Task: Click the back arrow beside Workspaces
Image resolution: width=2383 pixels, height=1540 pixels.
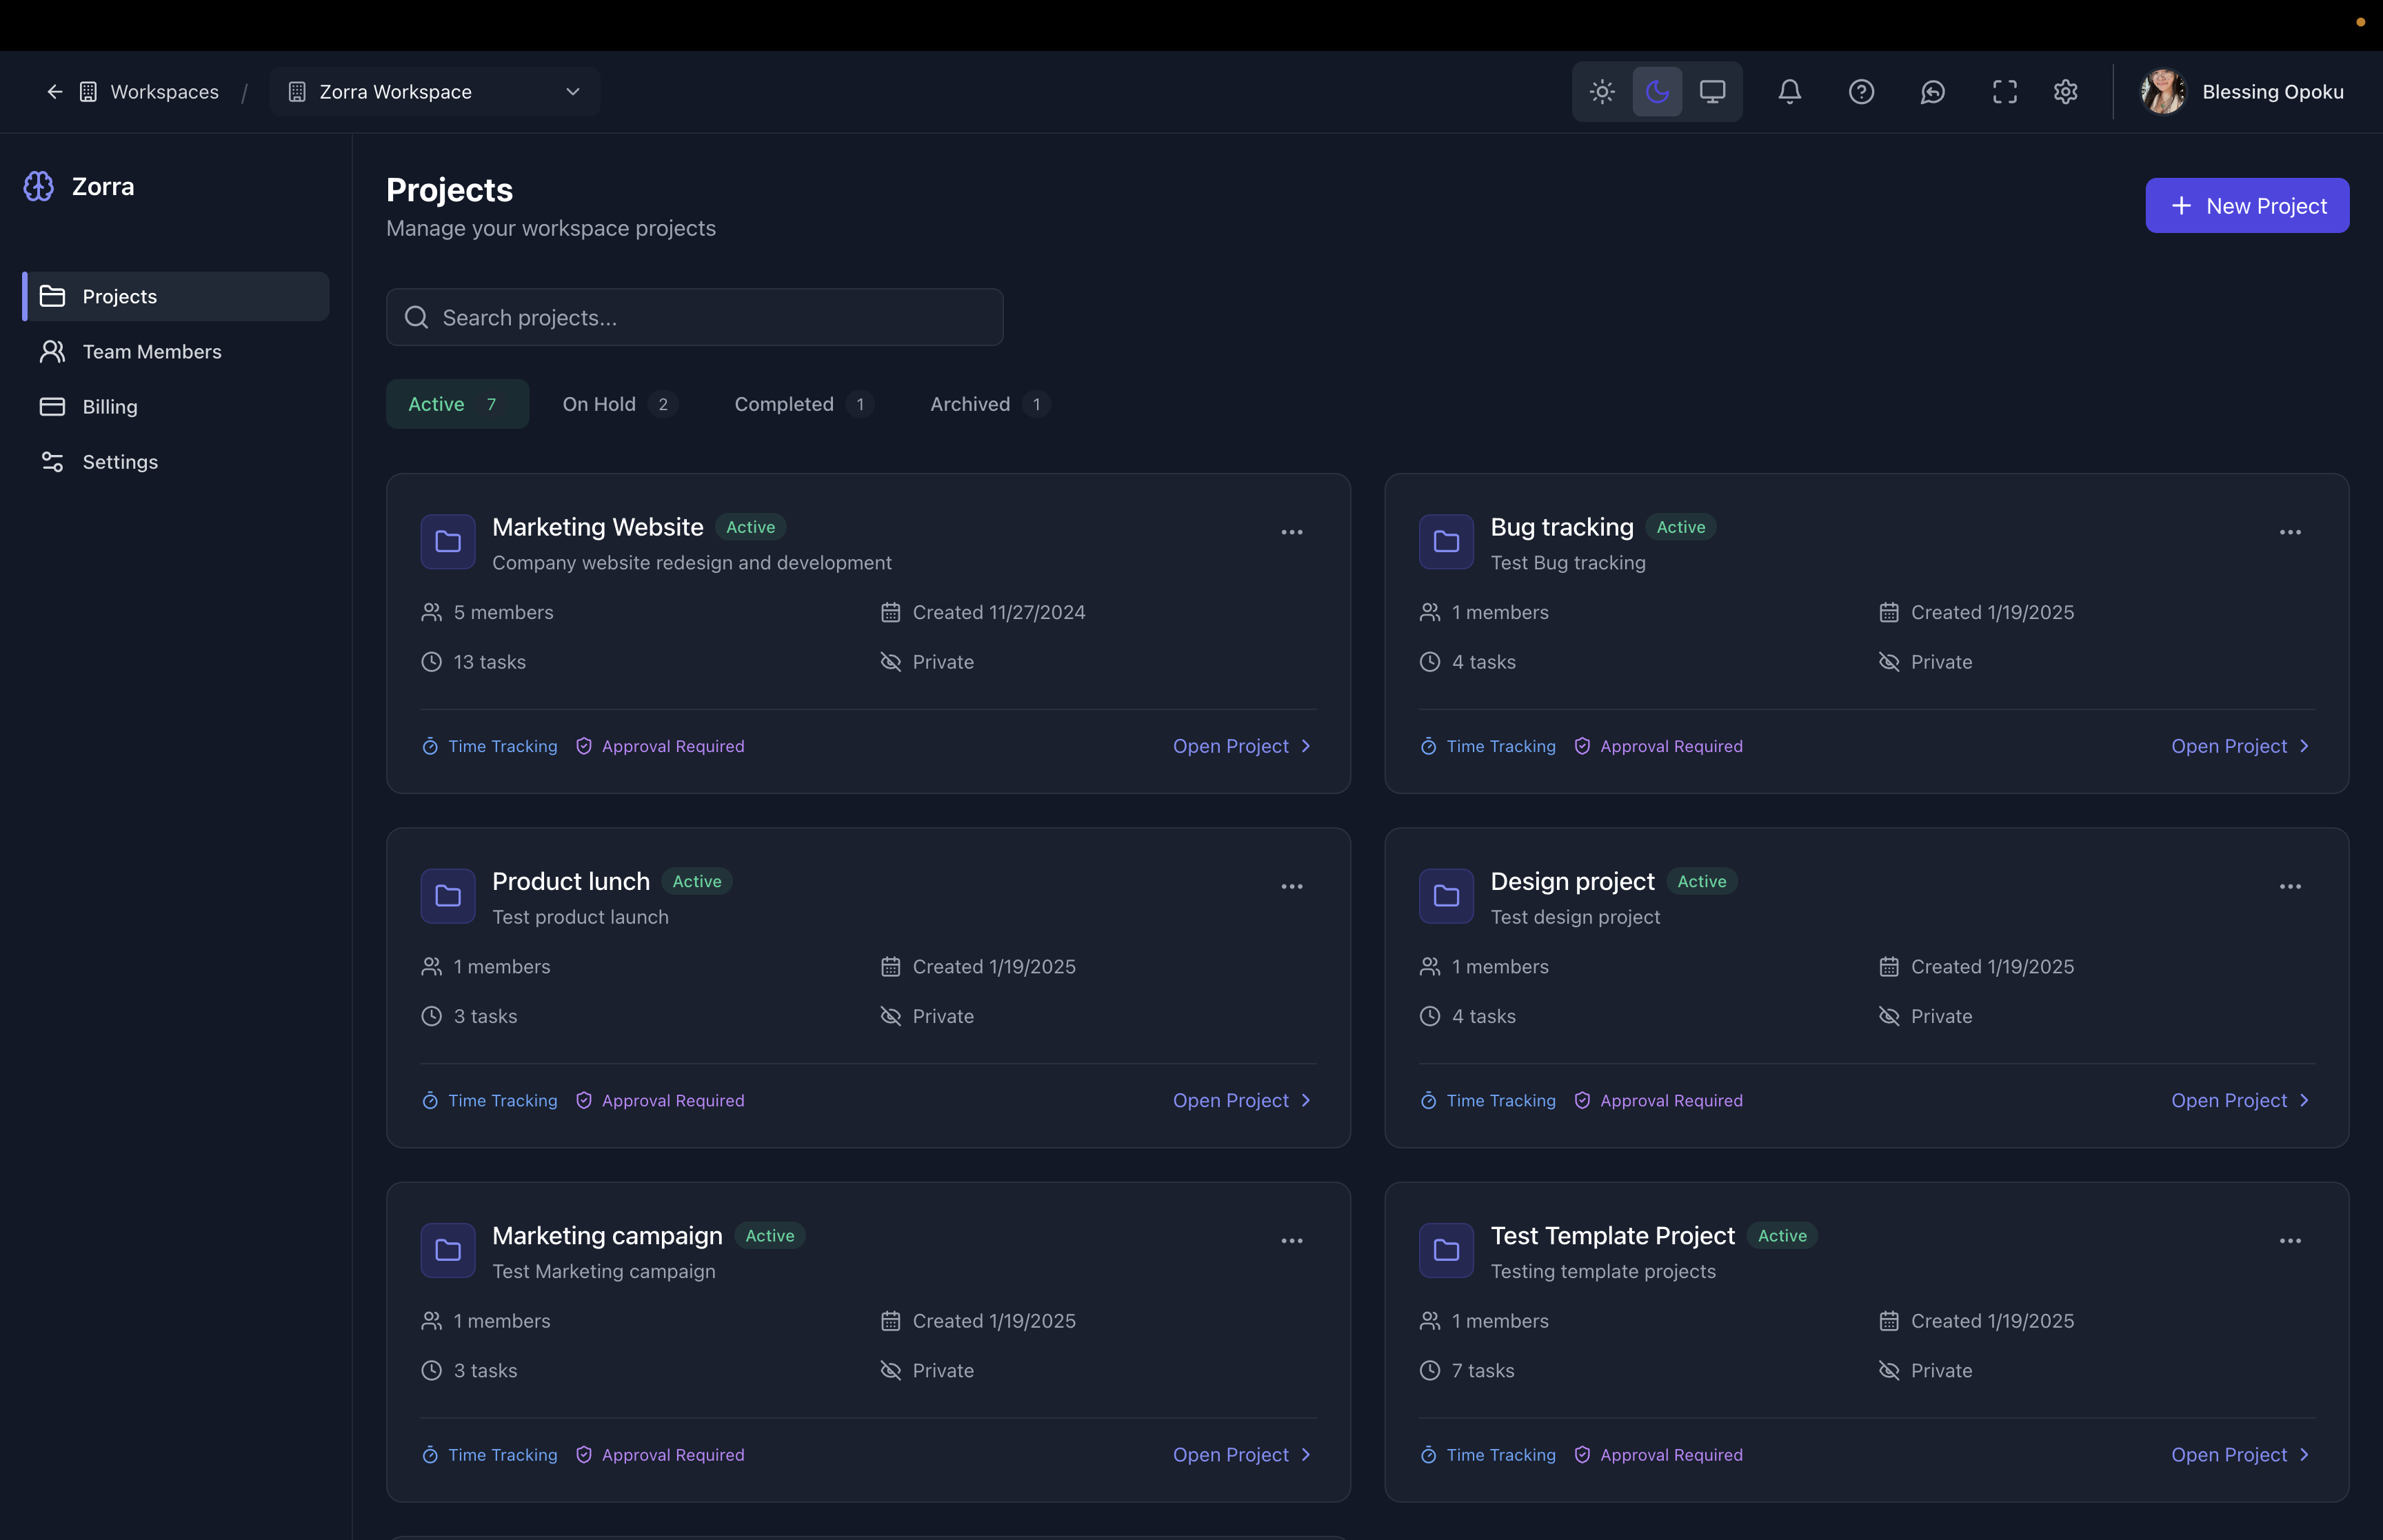Action: coord(55,92)
